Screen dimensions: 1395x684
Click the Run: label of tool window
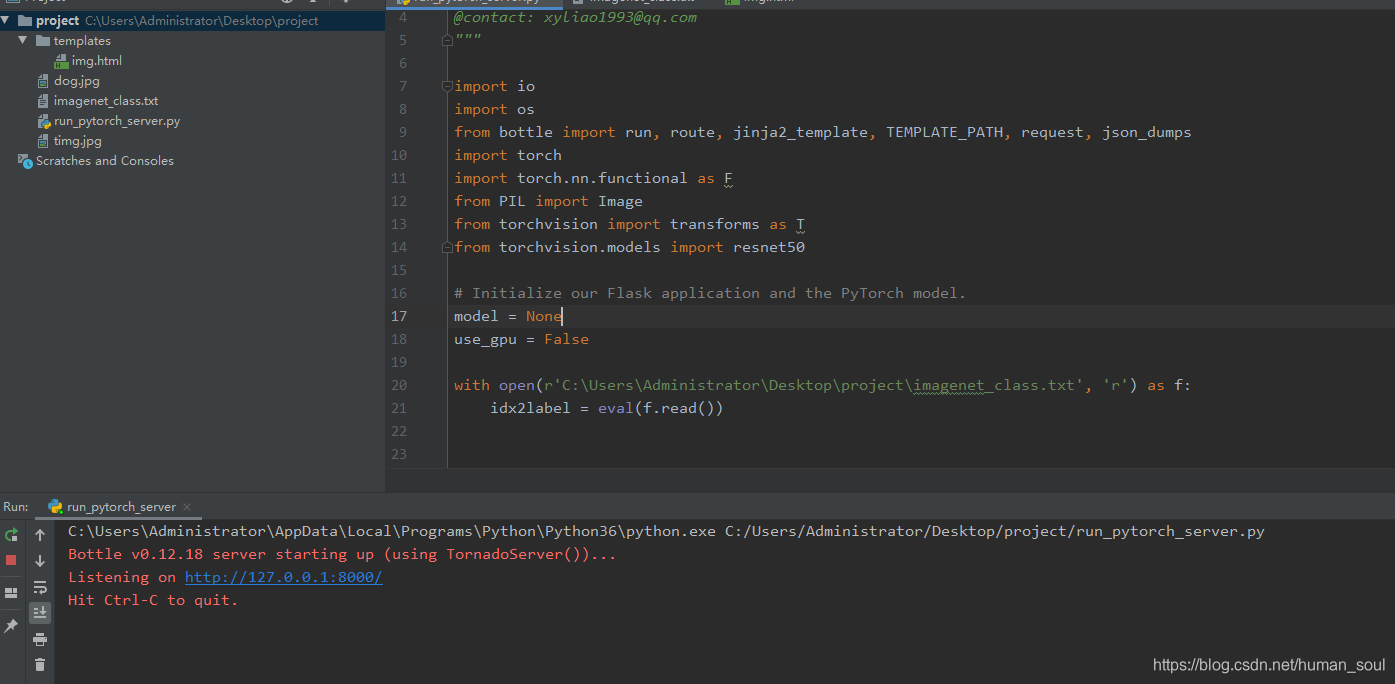(x=16, y=507)
